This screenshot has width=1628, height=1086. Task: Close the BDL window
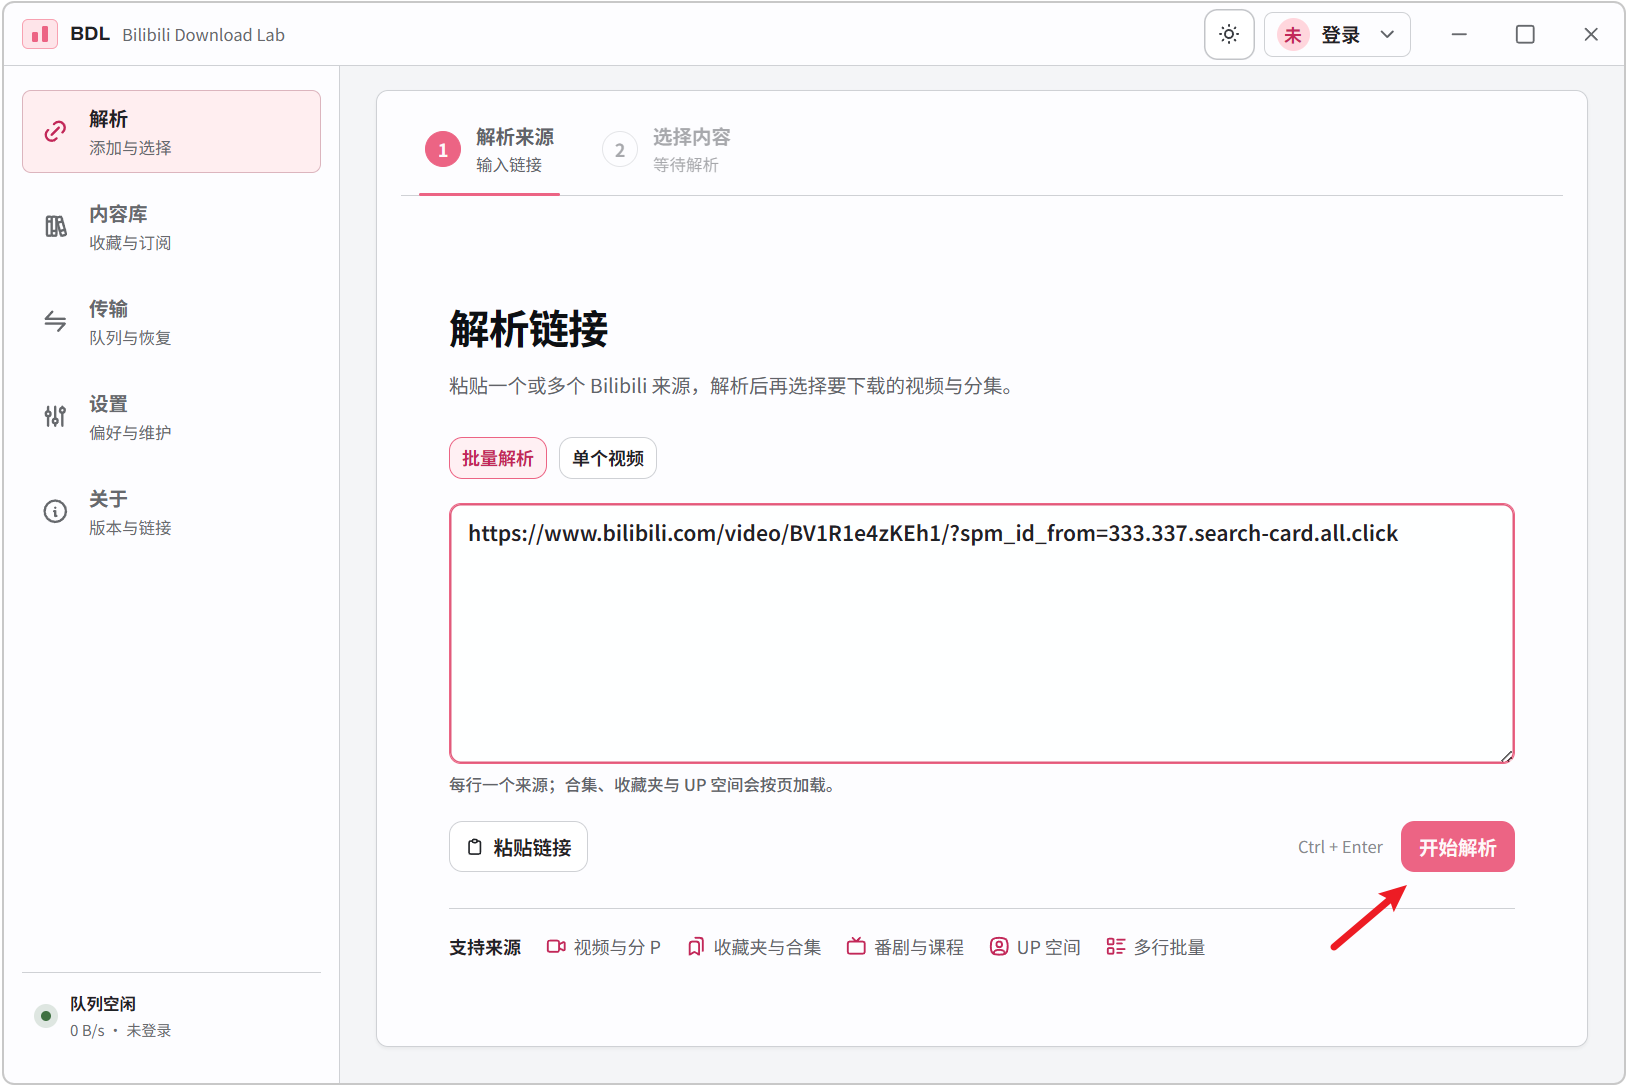pos(1591,35)
